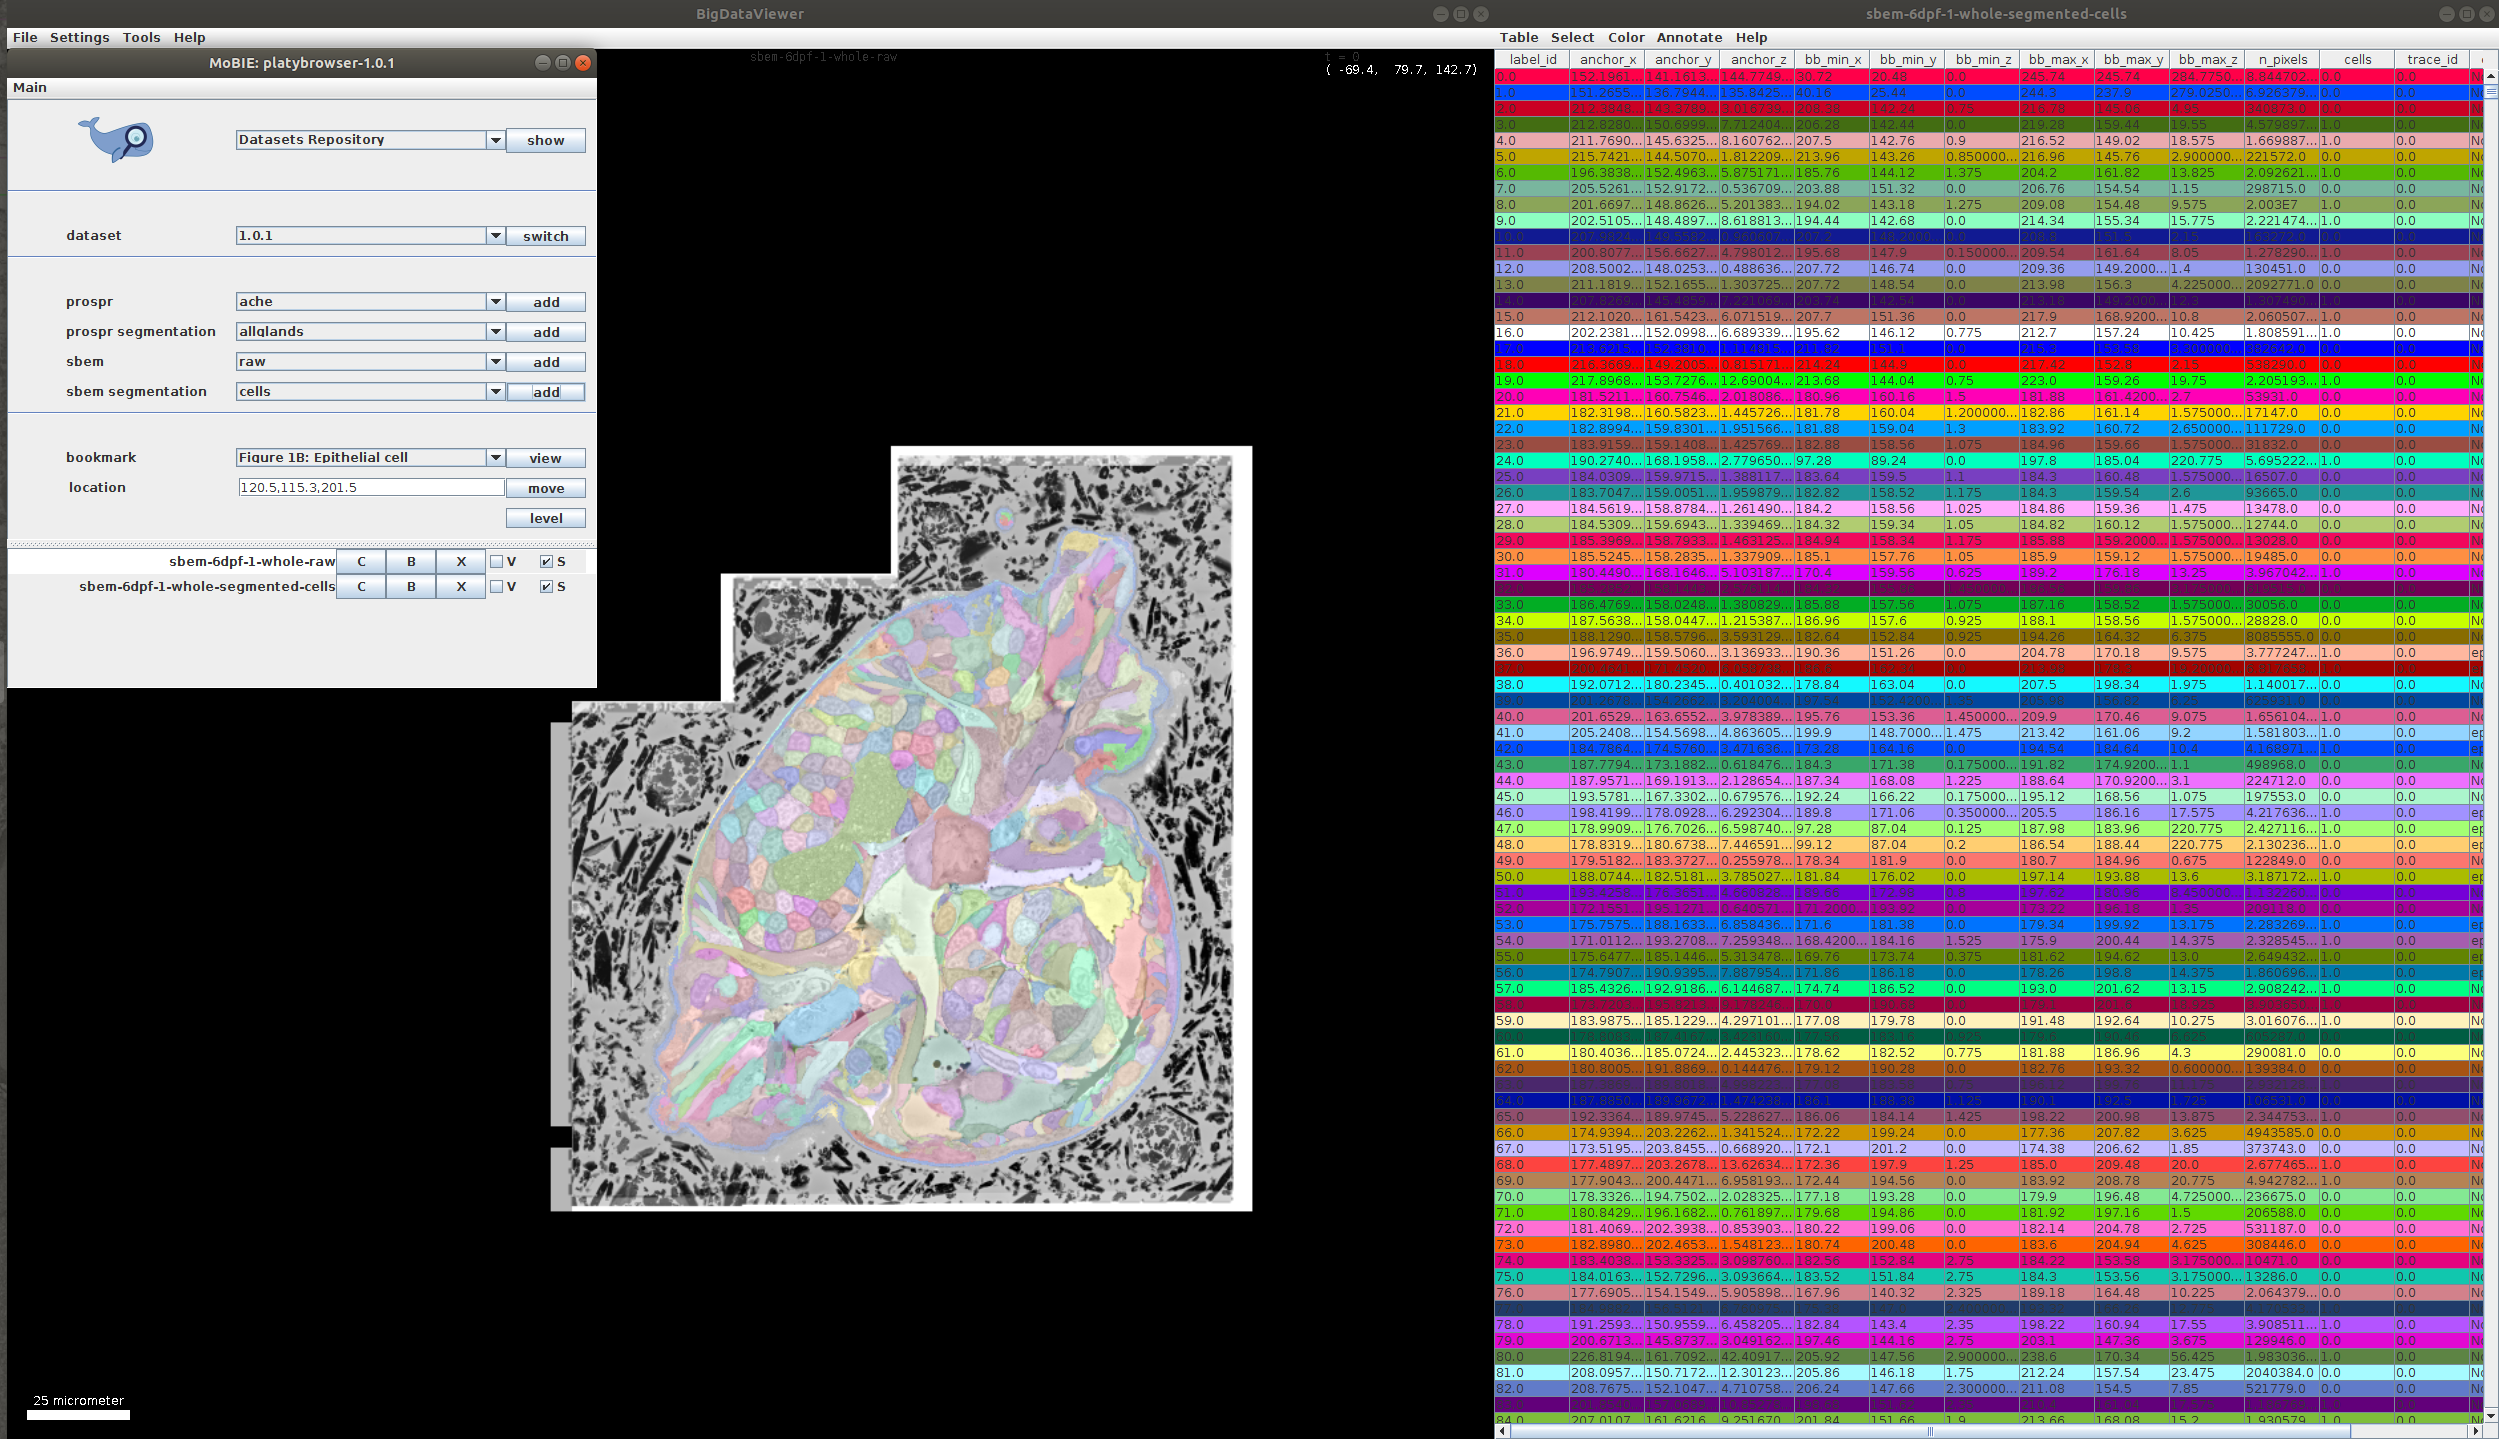Screen dimensions: 2499x1439
Task: Click B button for sbem-6dpf-1-whole-segmented-cells
Action: (x=411, y=587)
